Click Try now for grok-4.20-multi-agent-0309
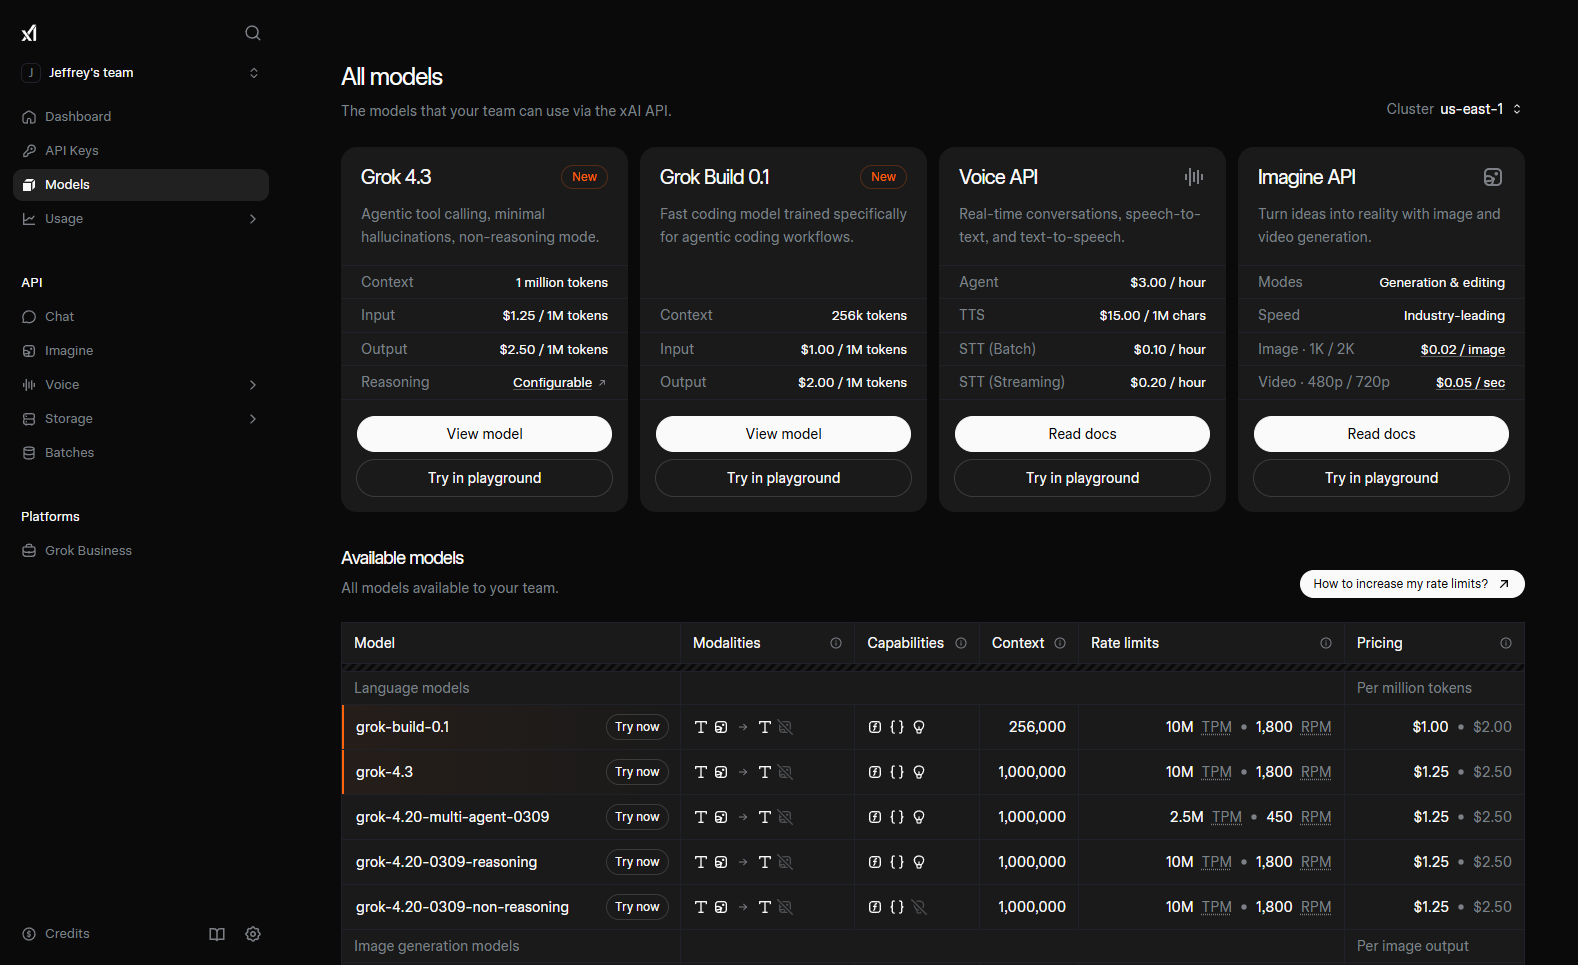The width and height of the screenshot is (1578, 965). point(637,817)
